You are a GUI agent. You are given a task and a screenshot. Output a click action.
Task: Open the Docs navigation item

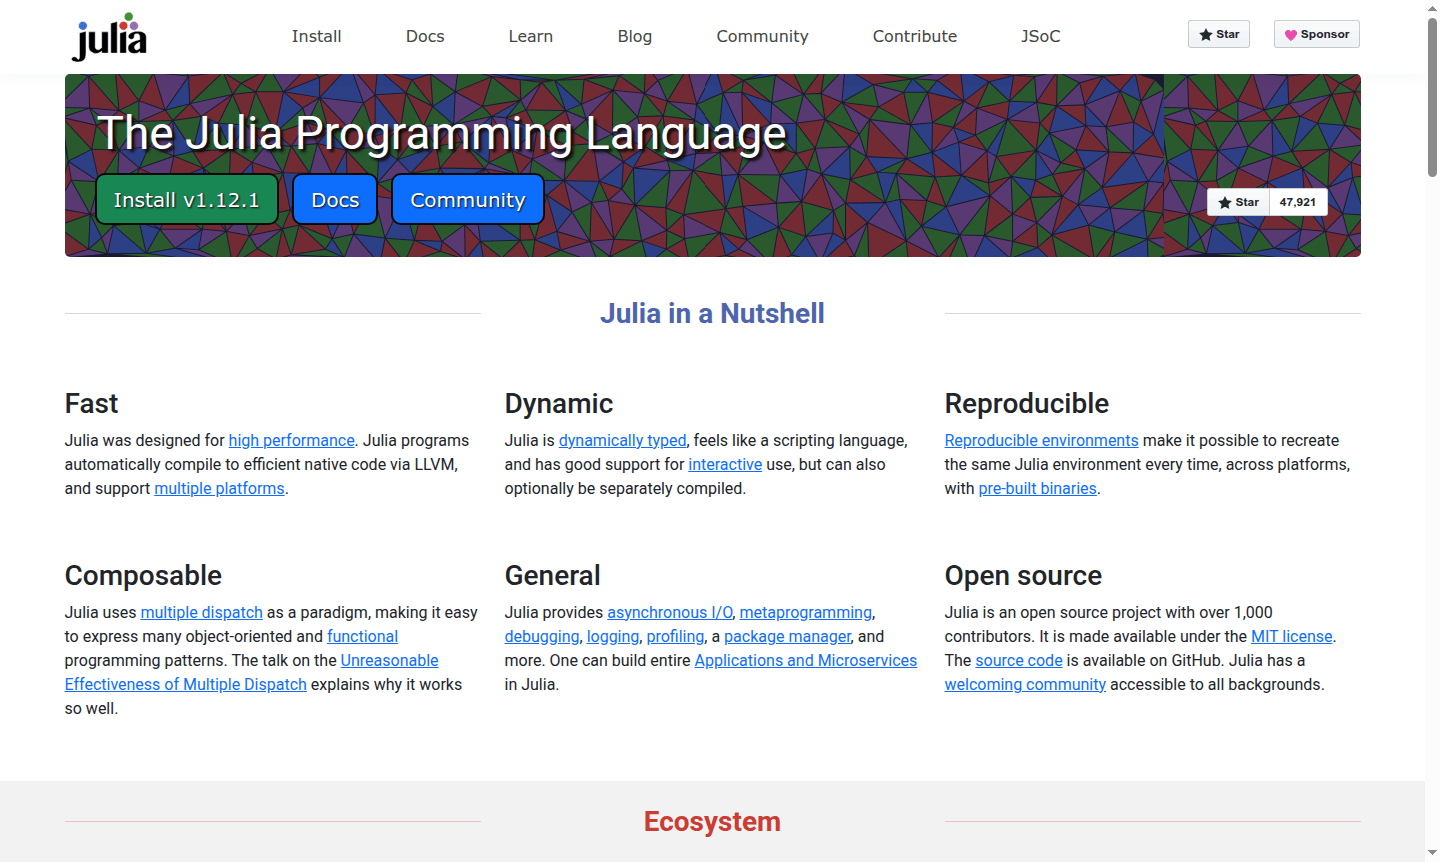click(425, 36)
